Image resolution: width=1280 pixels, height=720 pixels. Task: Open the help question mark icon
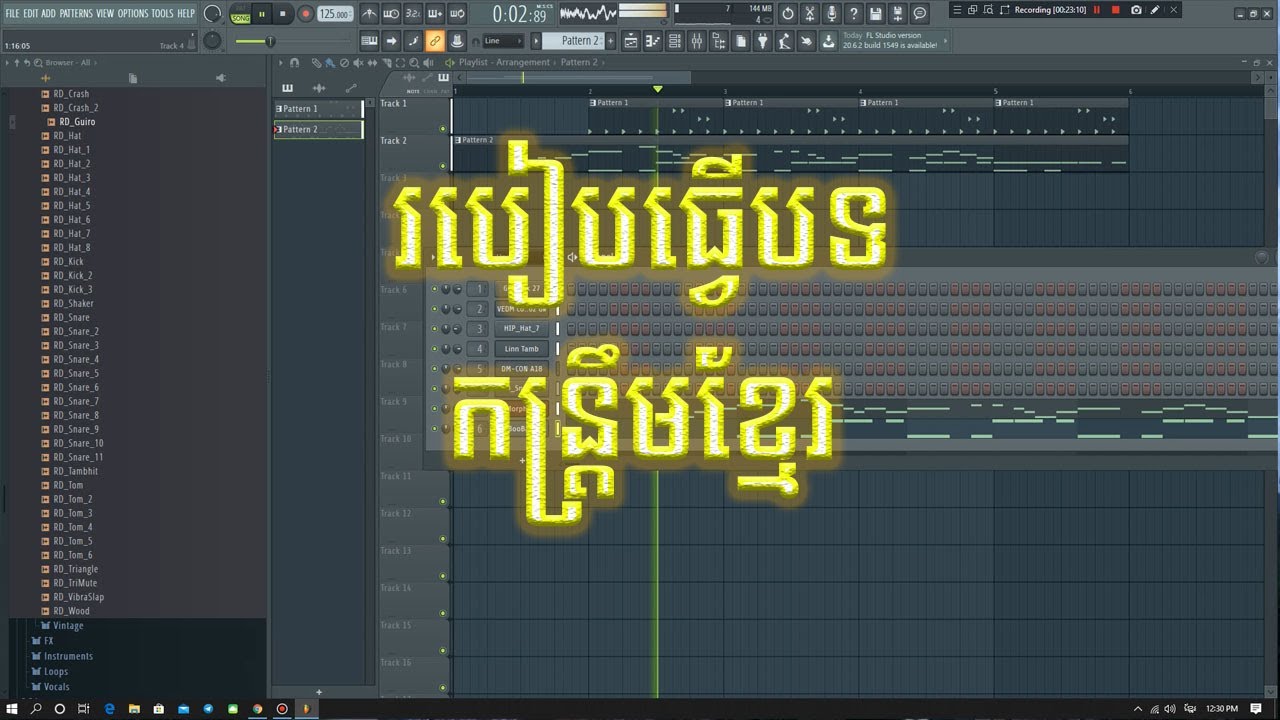(853, 14)
